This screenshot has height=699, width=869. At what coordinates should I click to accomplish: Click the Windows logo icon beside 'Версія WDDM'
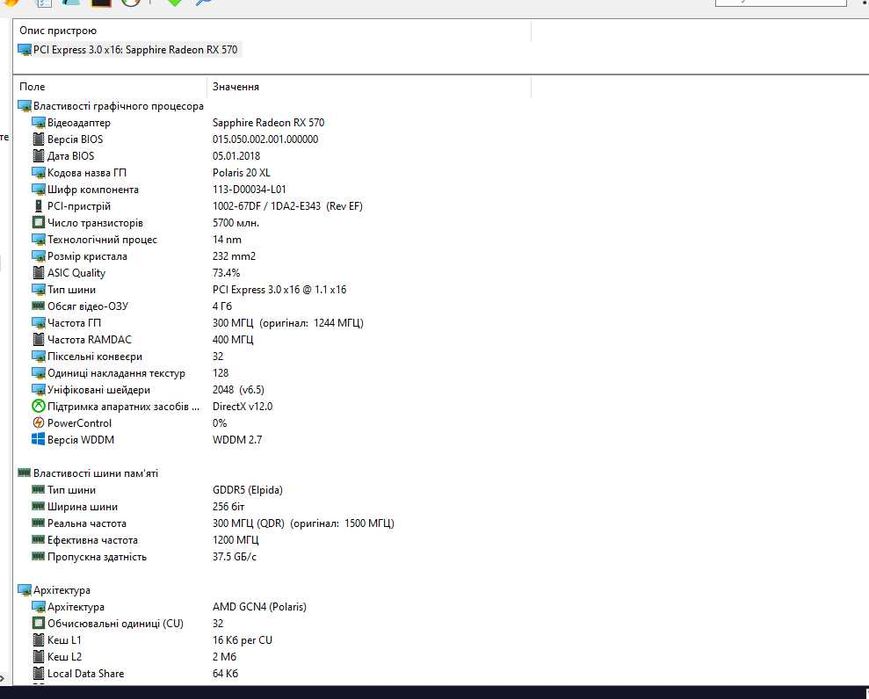38,440
